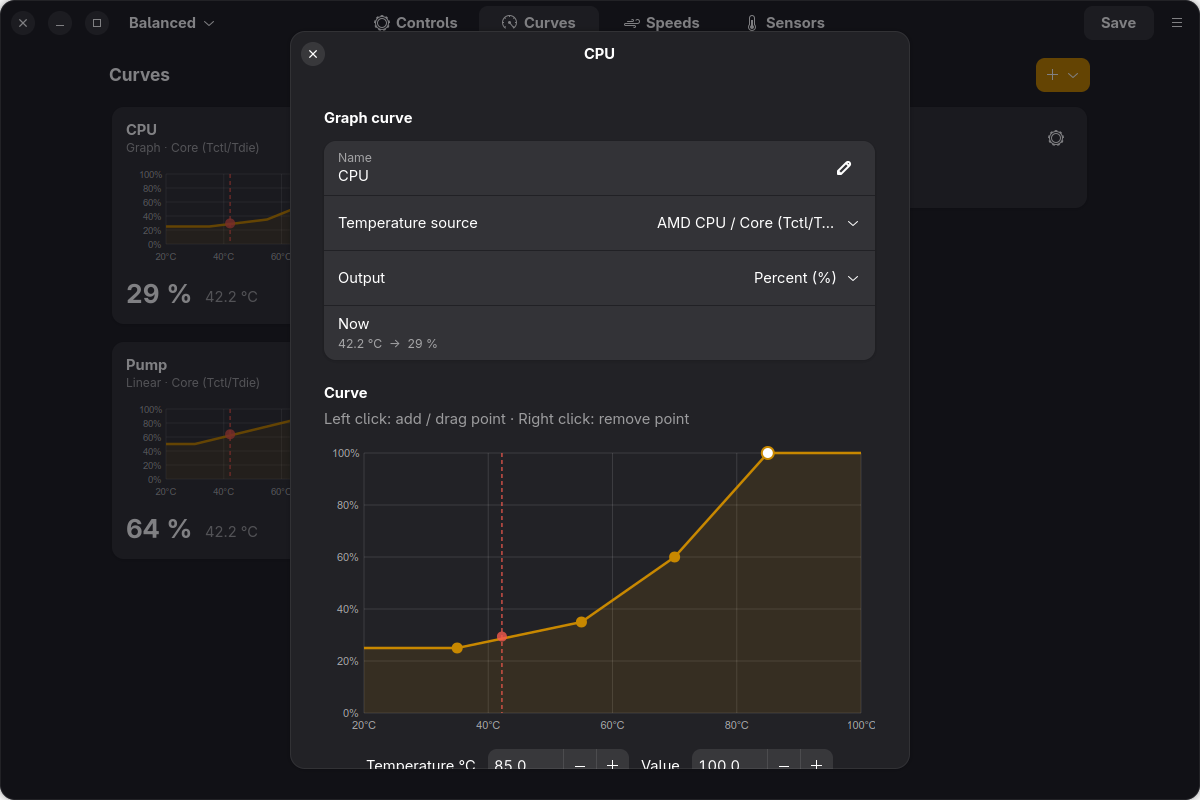Click the 'Graph · Core (Tctl/Tdie)' CPU subtitle
1200x800 pixels.
pyautogui.click(x=193, y=148)
